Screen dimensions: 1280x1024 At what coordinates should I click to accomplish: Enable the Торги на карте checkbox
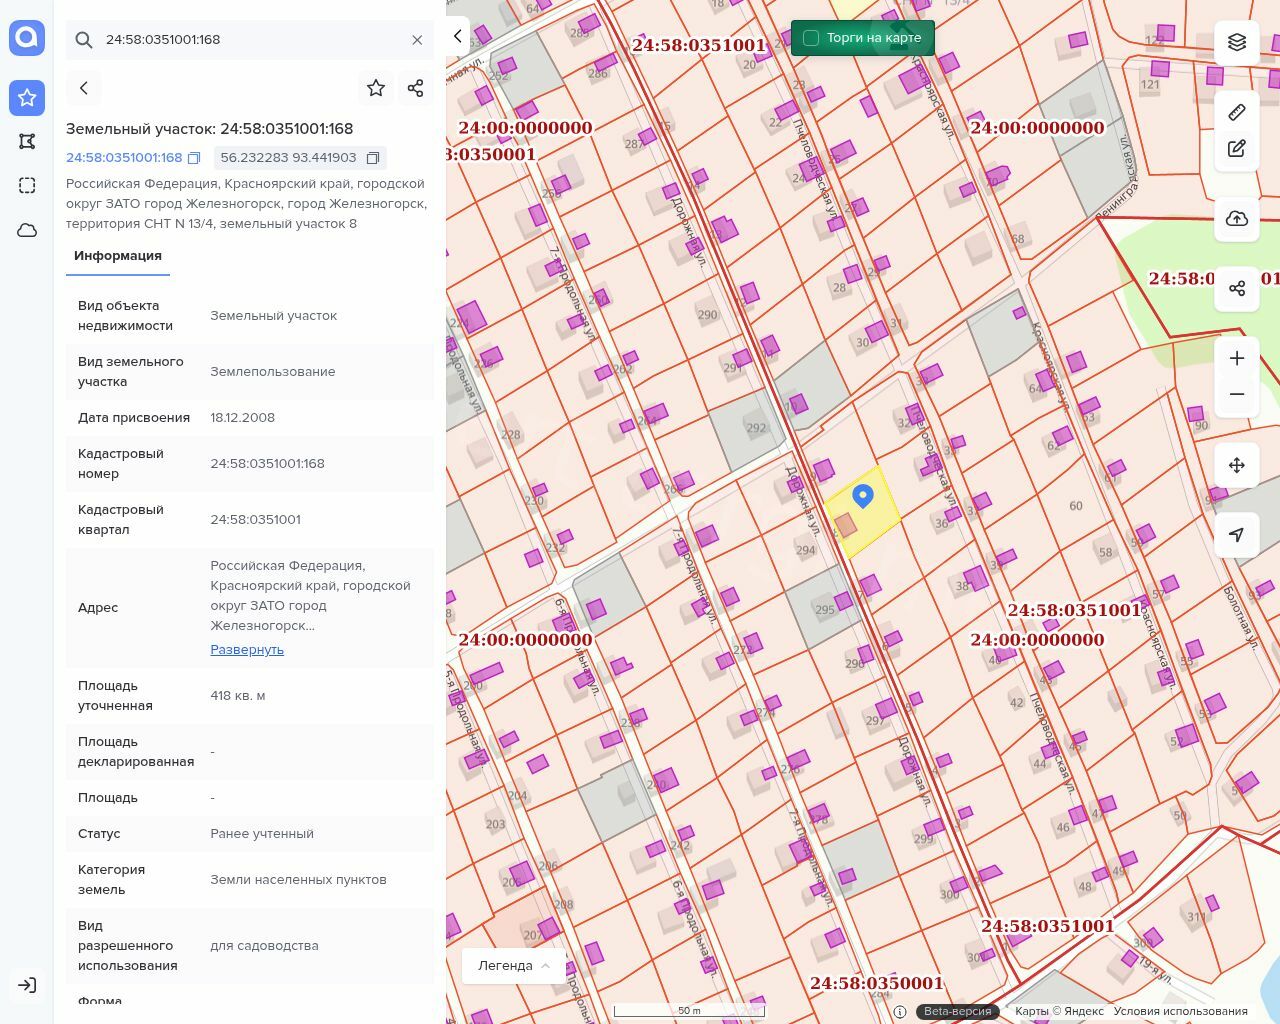pos(811,38)
